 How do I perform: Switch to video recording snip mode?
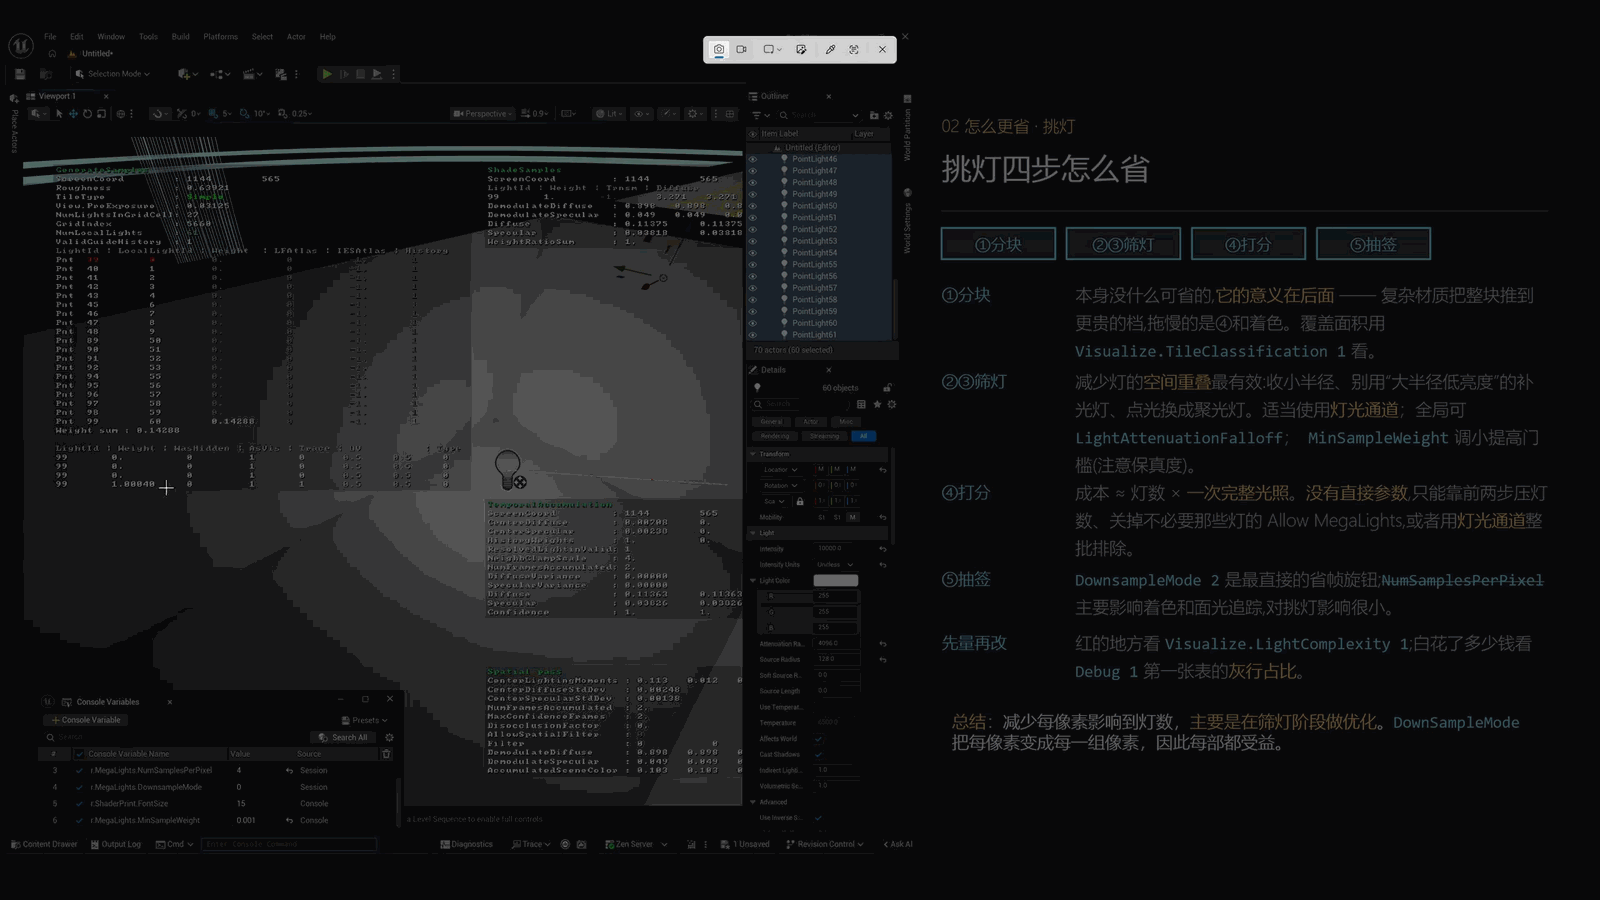coord(742,49)
